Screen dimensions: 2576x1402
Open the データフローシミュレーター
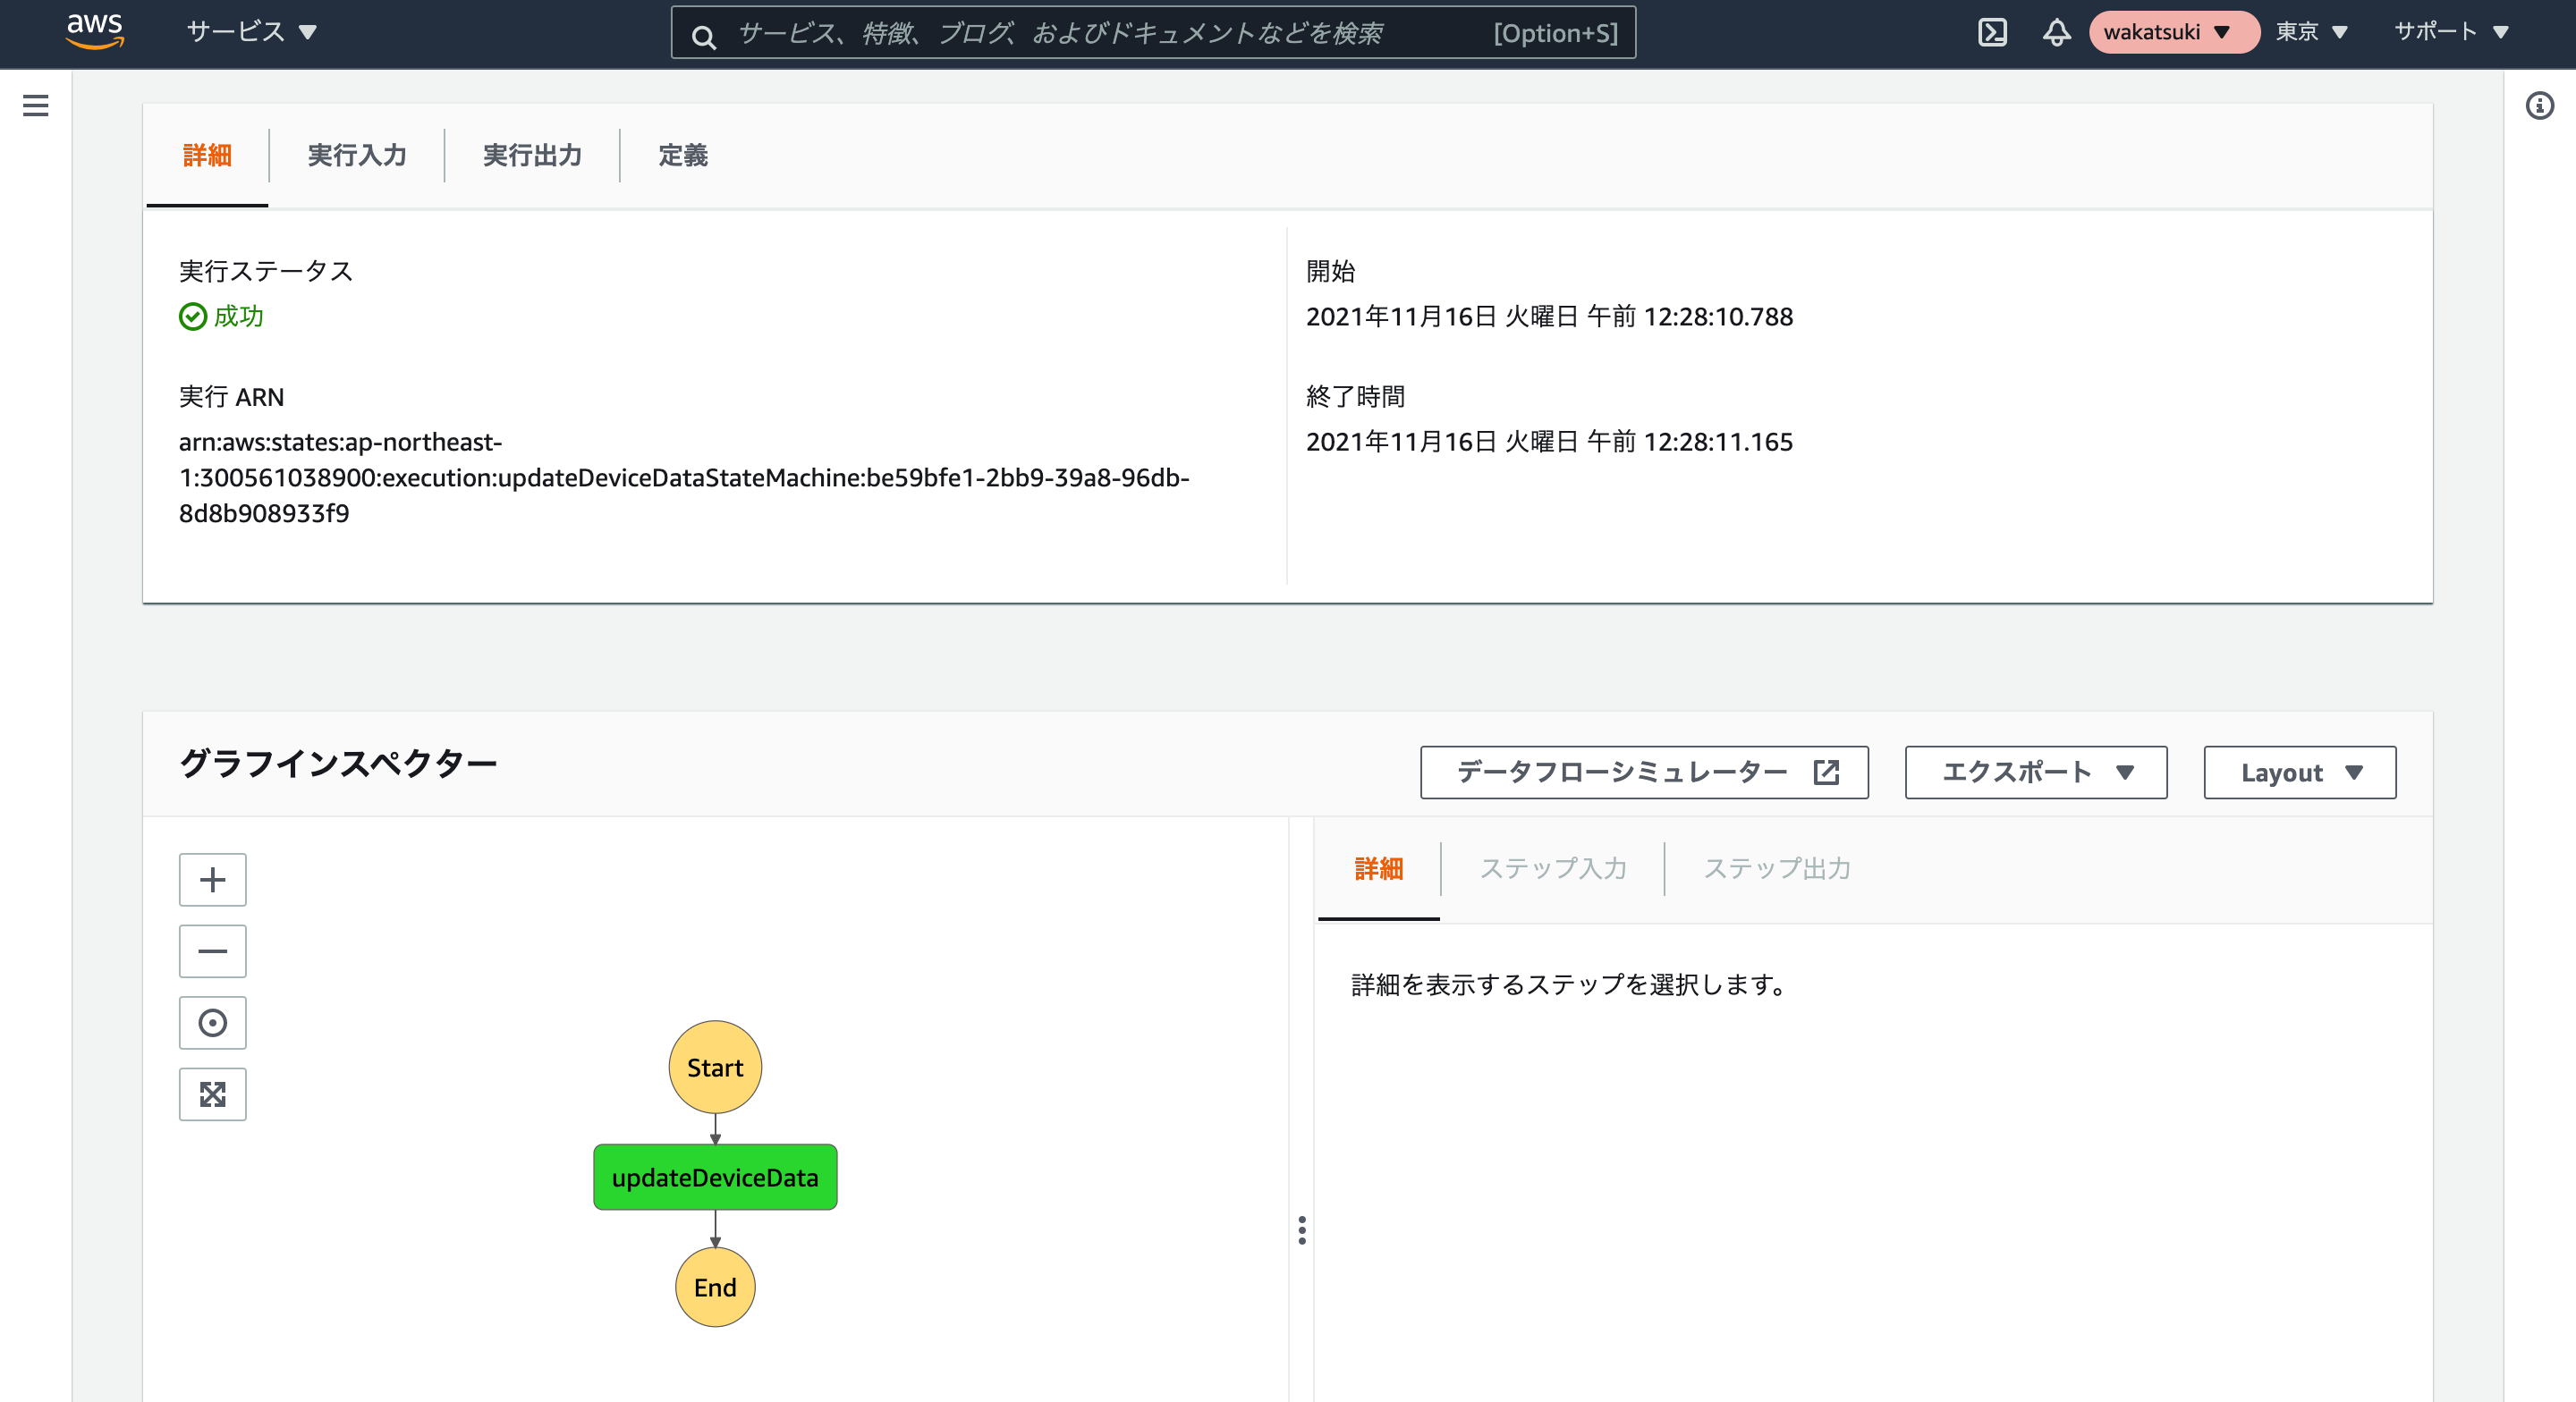point(1644,772)
